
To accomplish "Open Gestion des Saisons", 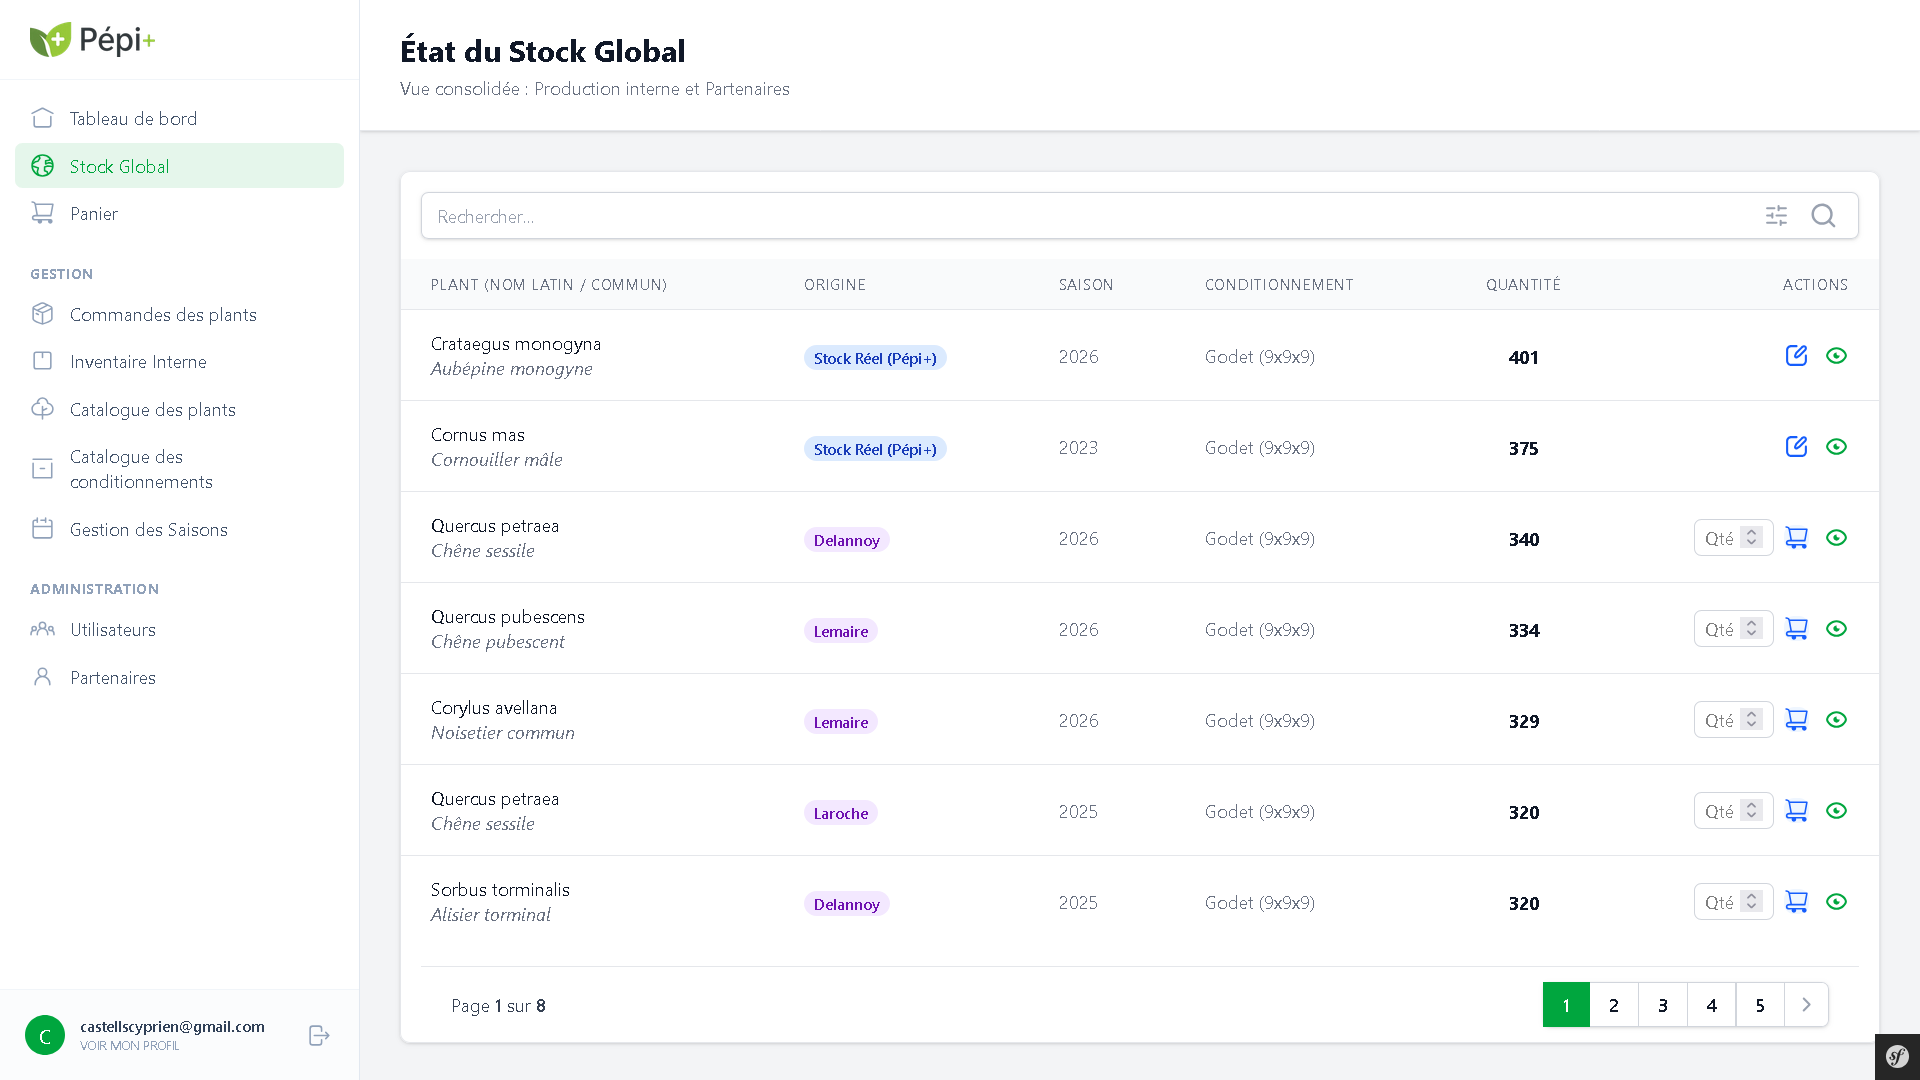I will point(148,529).
